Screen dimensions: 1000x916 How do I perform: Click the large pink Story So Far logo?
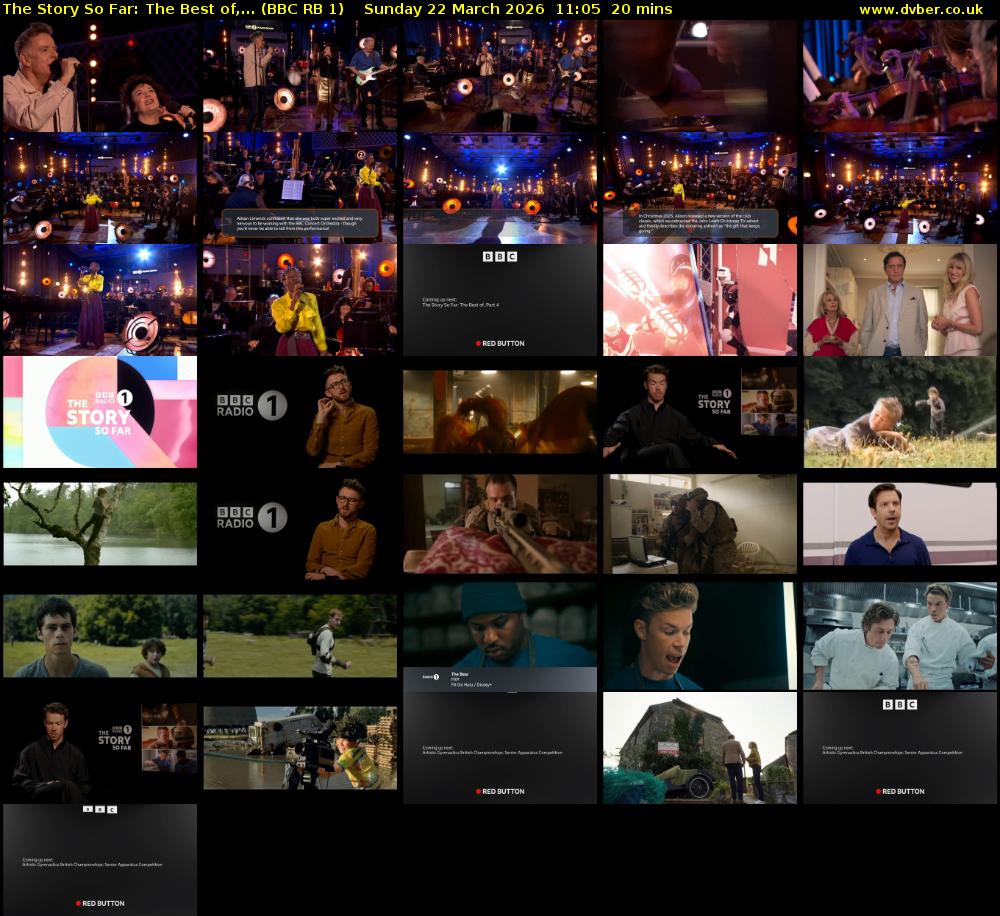tap(100, 412)
